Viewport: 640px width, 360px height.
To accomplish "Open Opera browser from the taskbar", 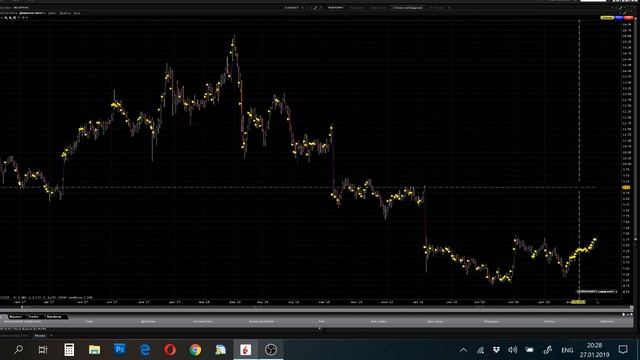I will coord(170,349).
